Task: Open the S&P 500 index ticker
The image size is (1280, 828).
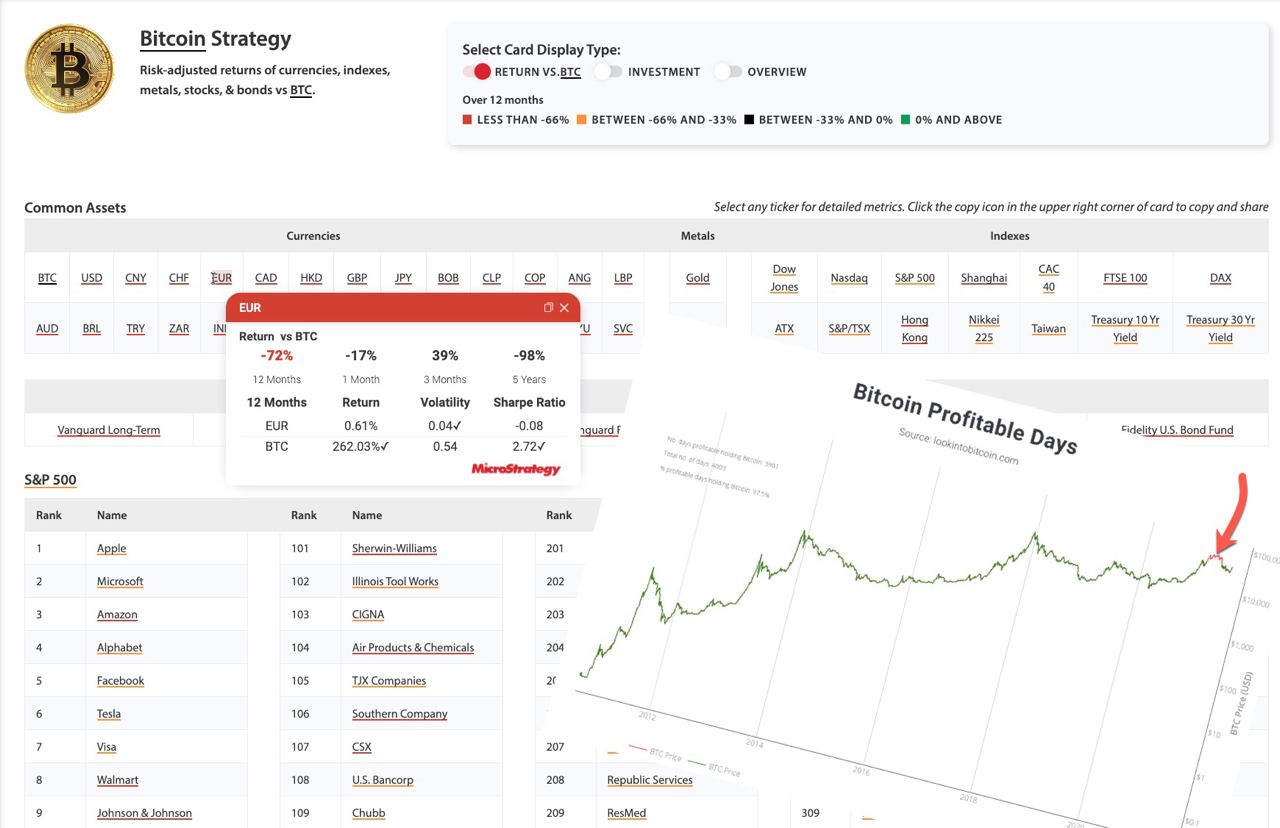Action: point(915,278)
